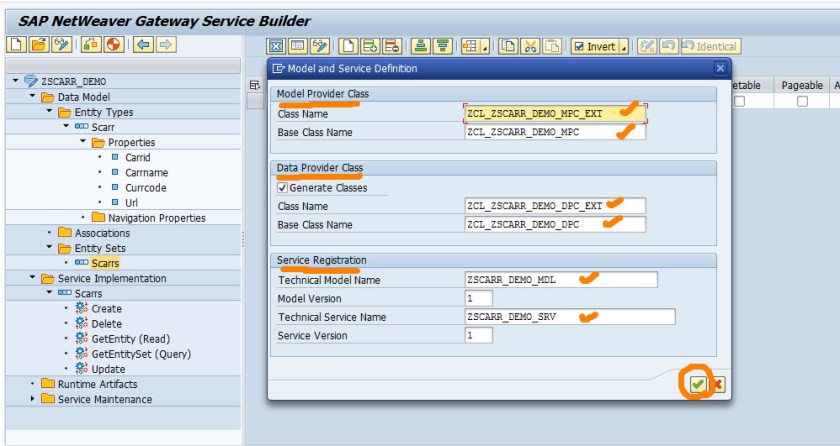This screenshot has height=446, width=840.
Task: Select the Carrname property in tree
Action: [x=146, y=172]
